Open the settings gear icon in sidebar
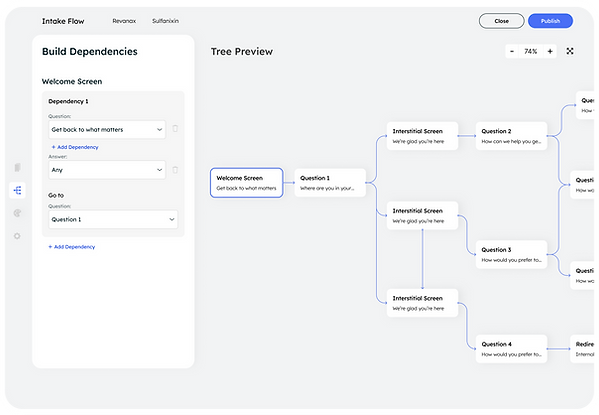The height and width of the screenshot is (415, 599). coord(17,236)
